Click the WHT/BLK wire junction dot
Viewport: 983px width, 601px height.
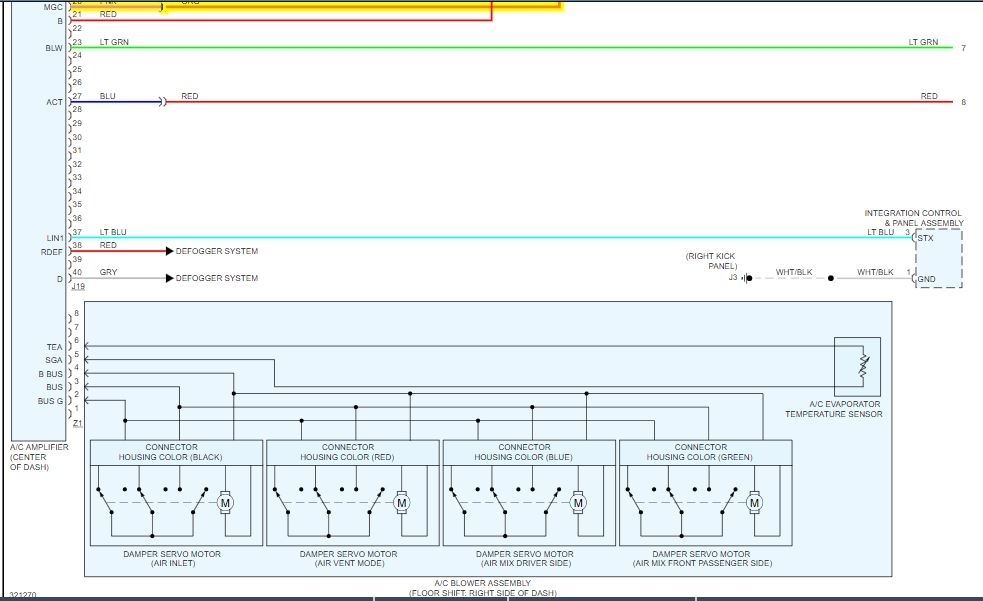click(x=831, y=278)
